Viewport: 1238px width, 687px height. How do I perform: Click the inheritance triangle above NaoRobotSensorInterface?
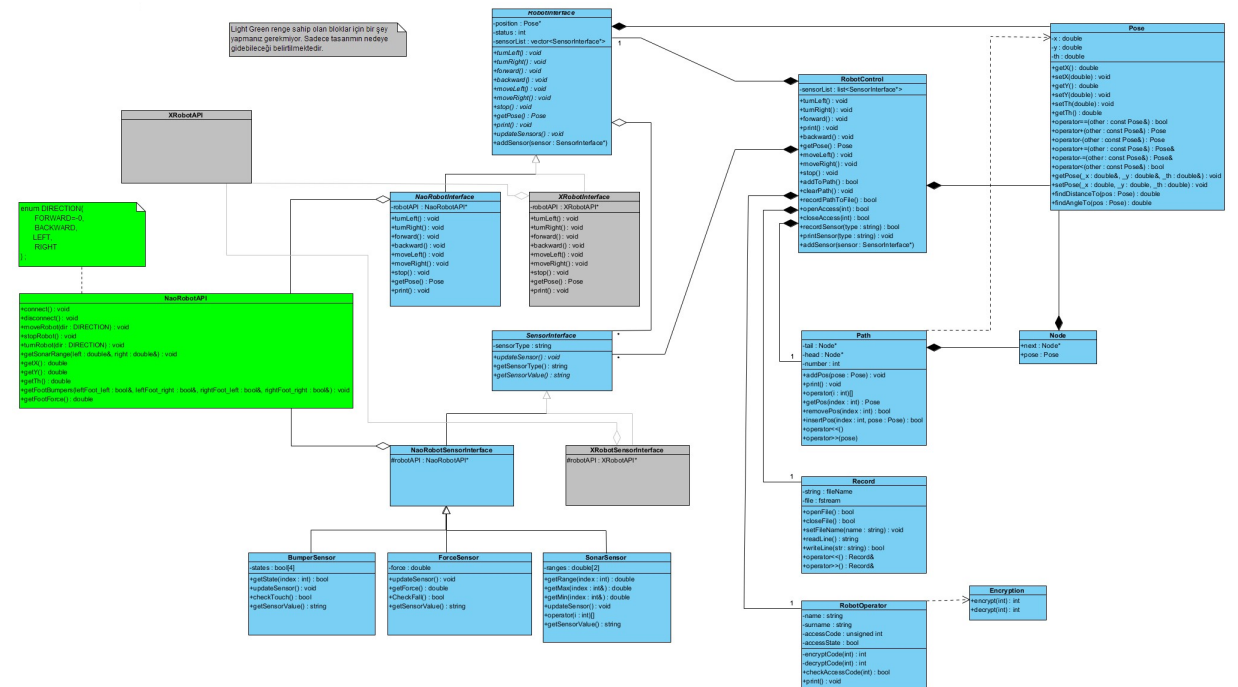[547, 396]
